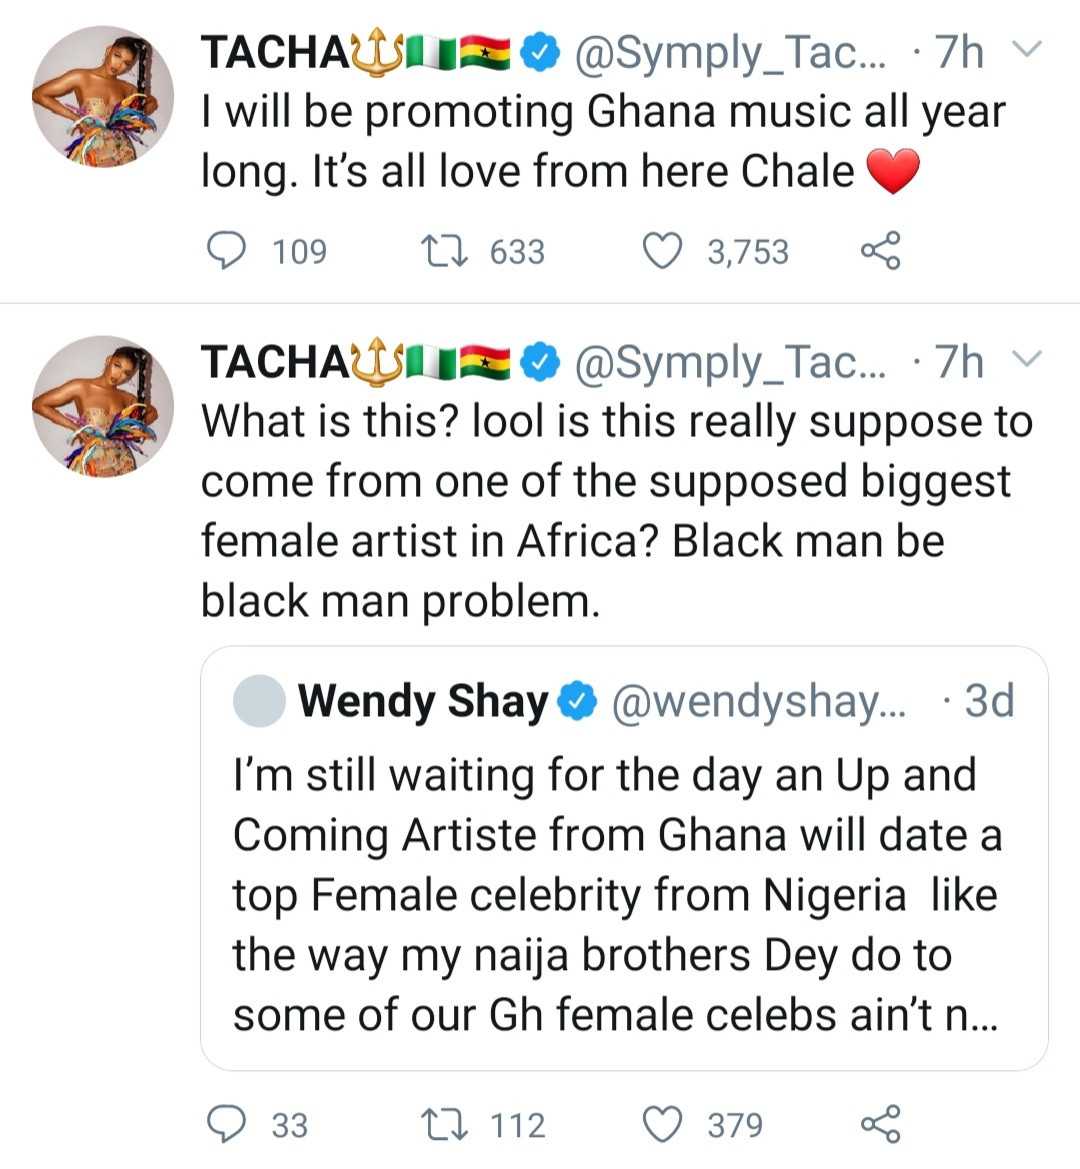Open Tacha's avatar on second tweet
Viewport: 1080px width, 1169px height.
103,405
